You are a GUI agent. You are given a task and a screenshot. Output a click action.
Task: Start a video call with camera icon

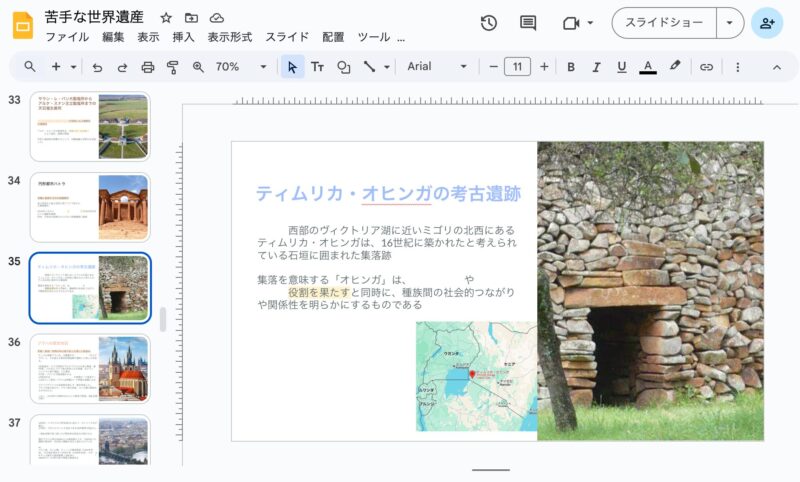click(571, 23)
